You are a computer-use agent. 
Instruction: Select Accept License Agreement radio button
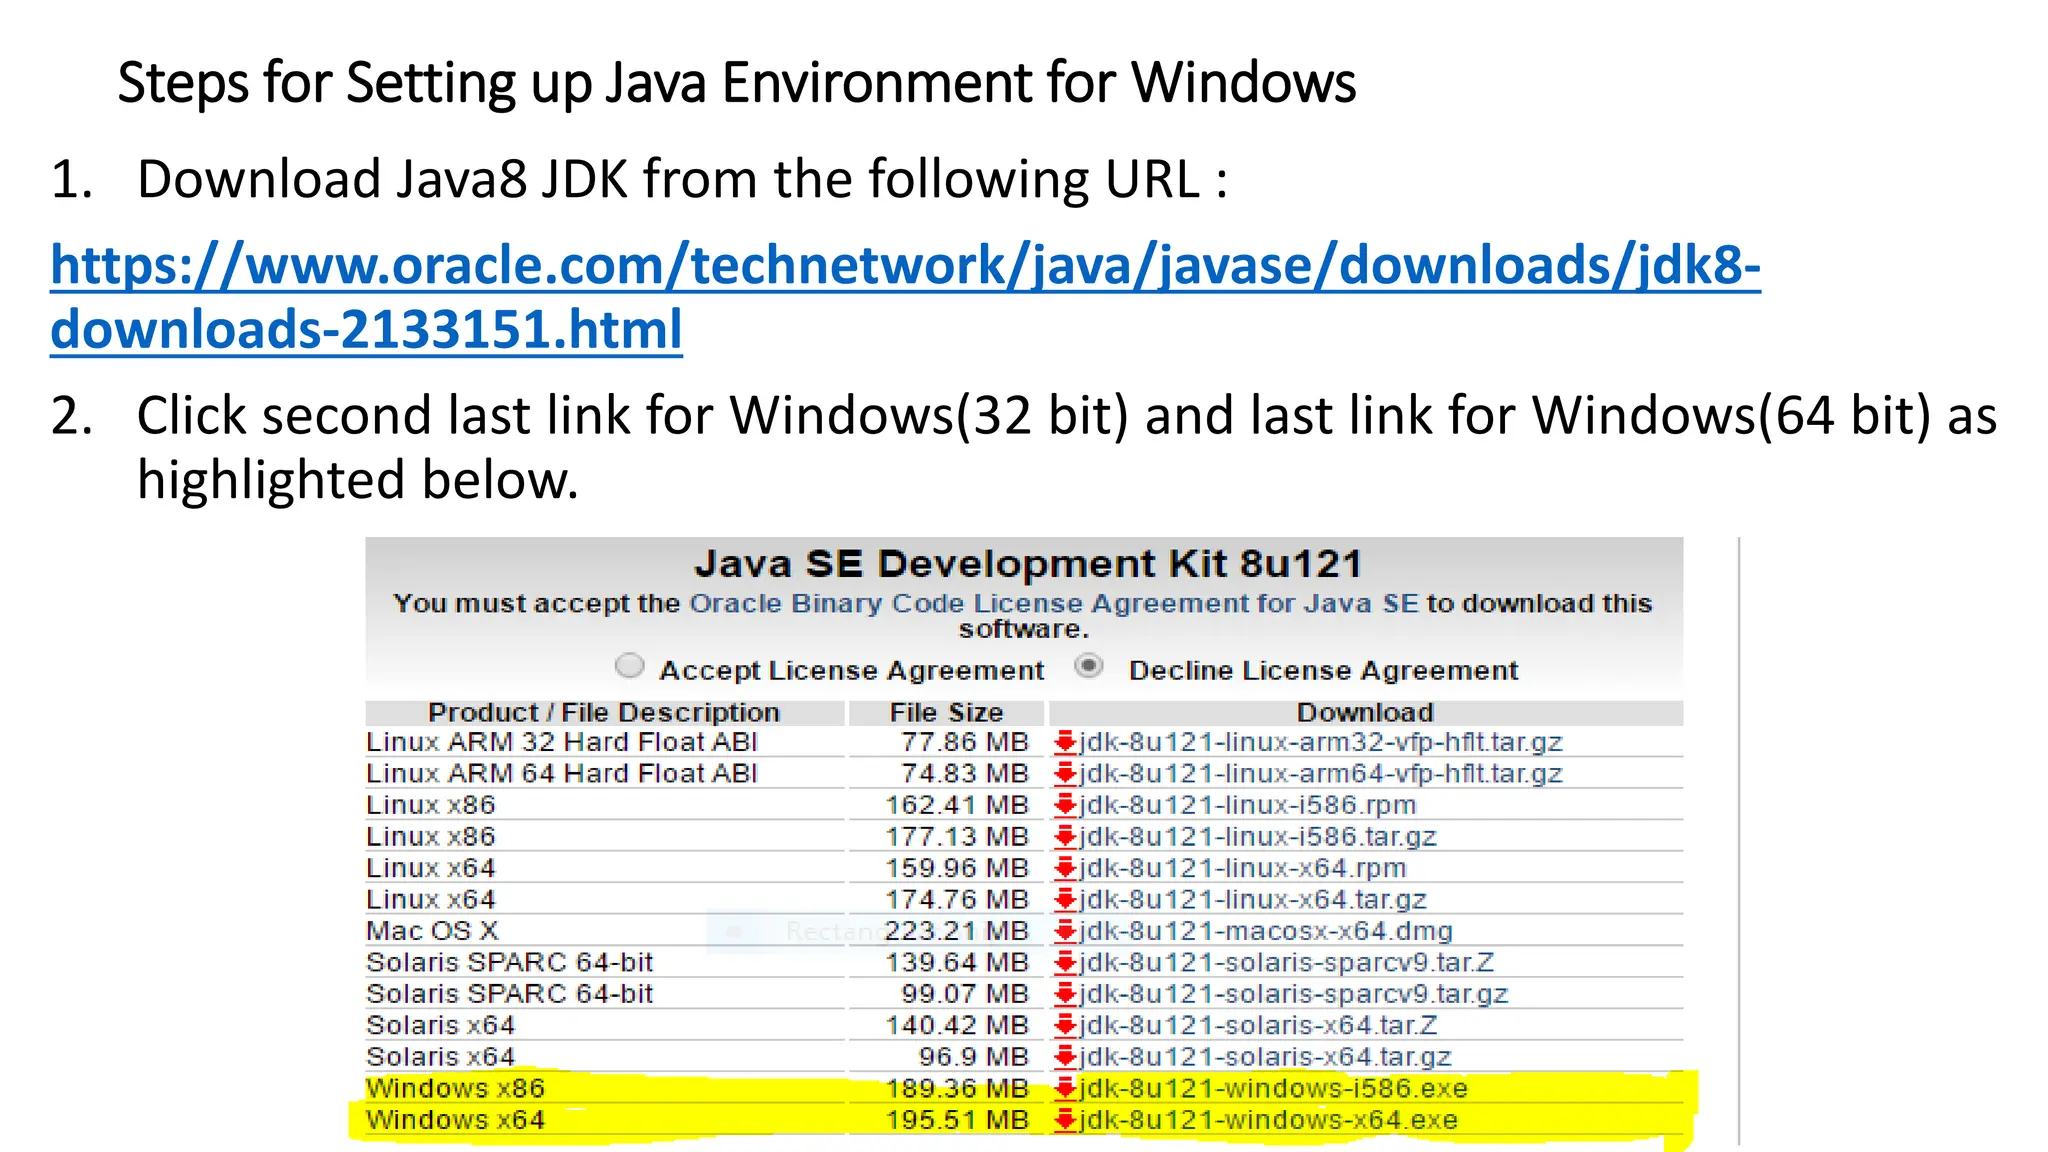point(629,666)
